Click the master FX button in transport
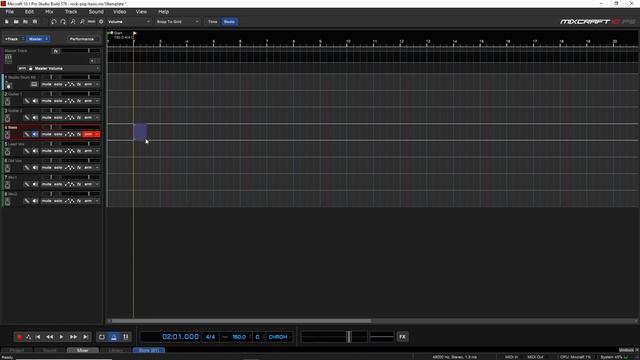This screenshot has height=360, width=640. pyautogui.click(x=402, y=337)
